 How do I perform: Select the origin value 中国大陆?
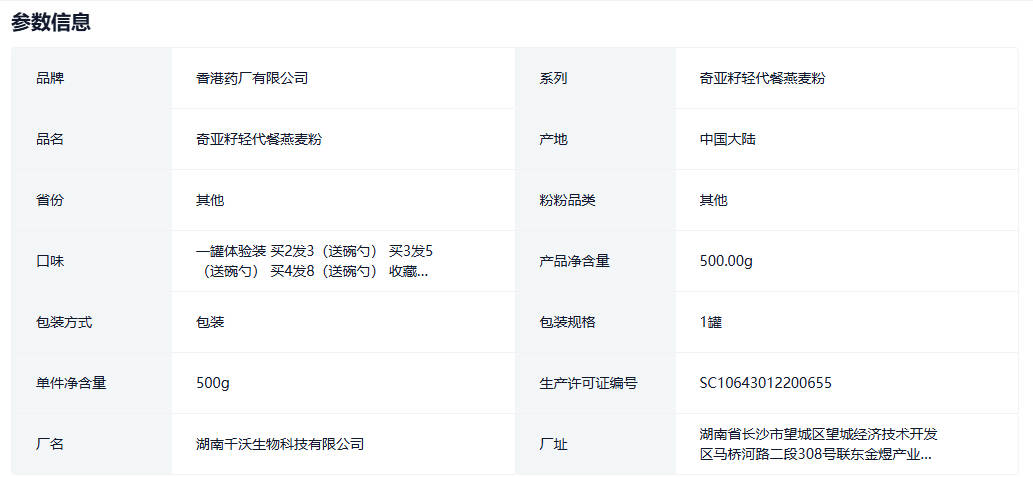click(x=727, y=139)
